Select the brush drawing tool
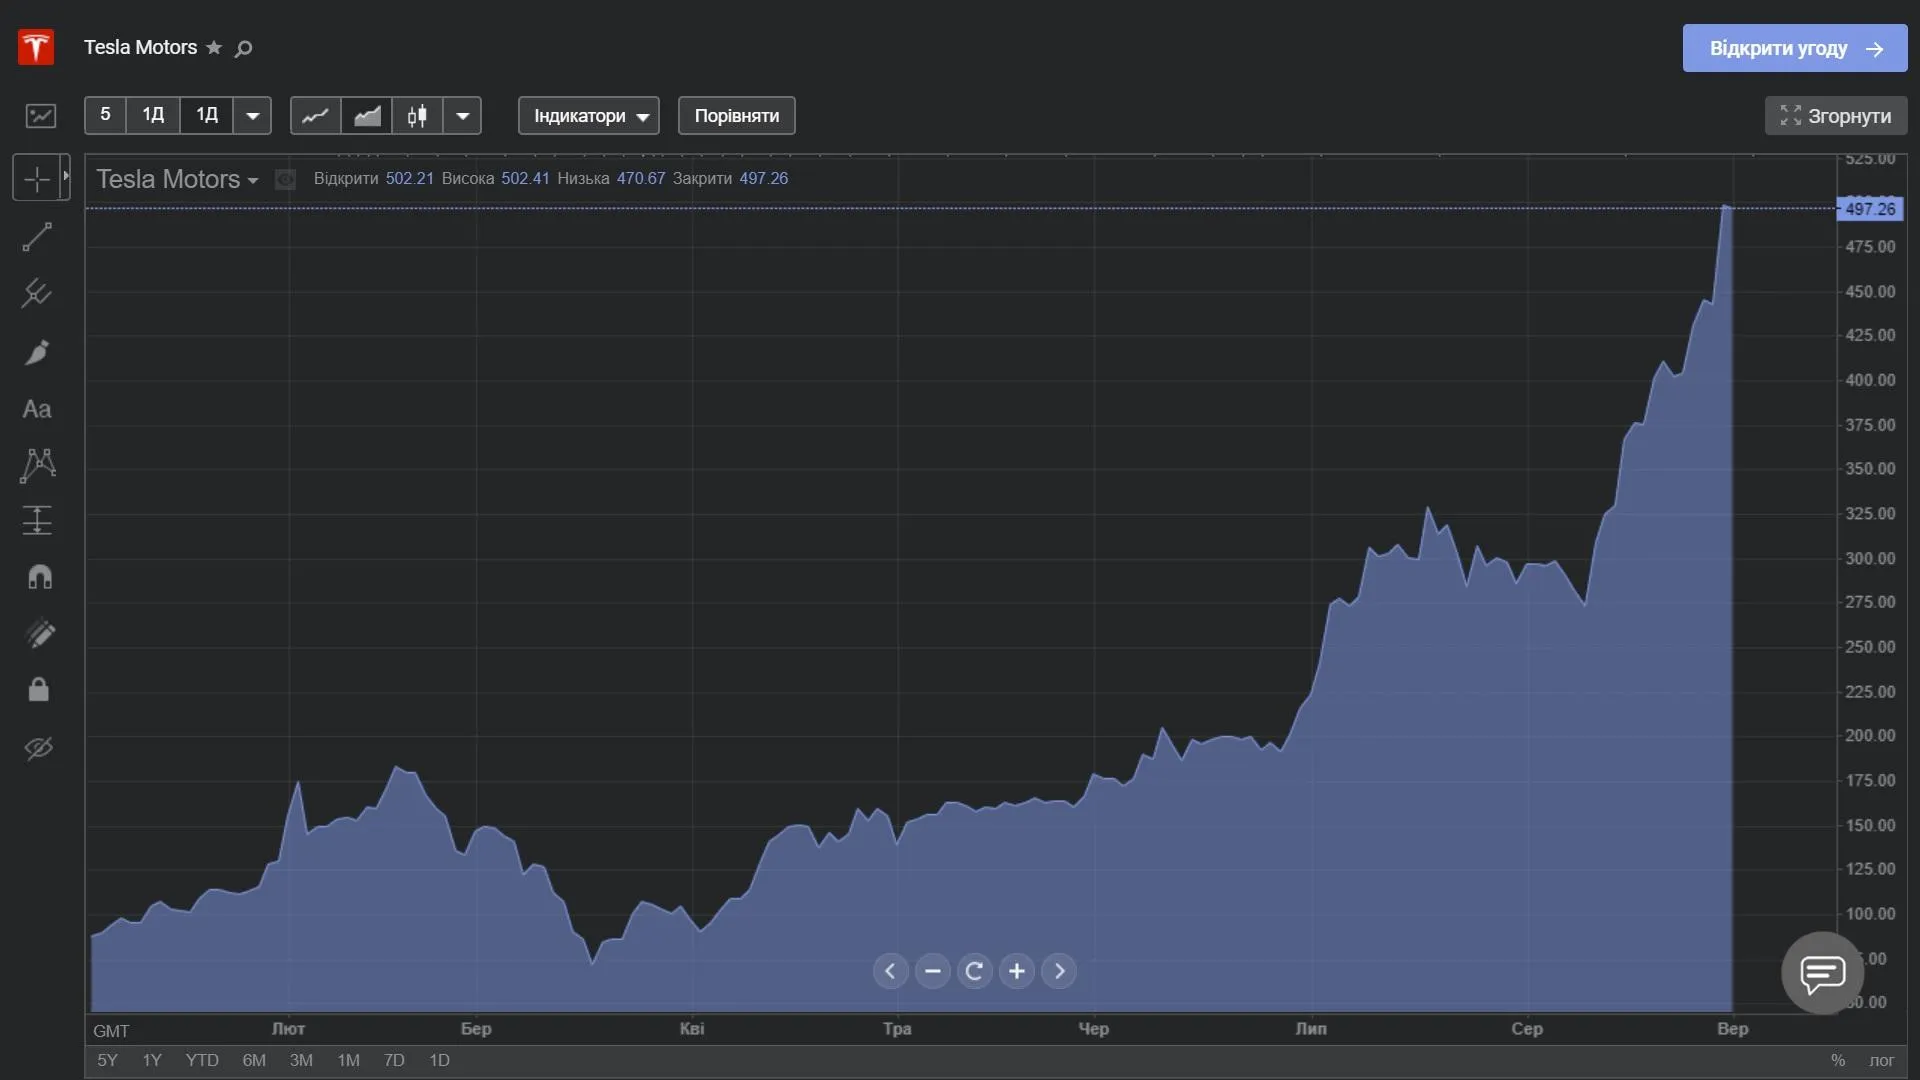The height and width of the screenshot is (1080, 1920). 37,352
